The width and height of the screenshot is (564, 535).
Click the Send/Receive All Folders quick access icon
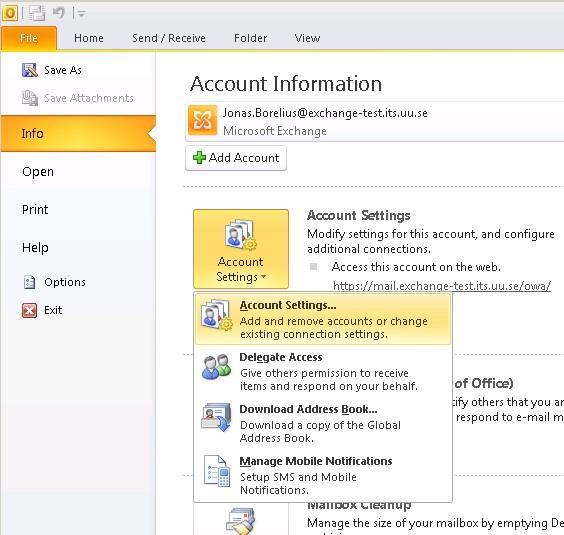[37, 13]
